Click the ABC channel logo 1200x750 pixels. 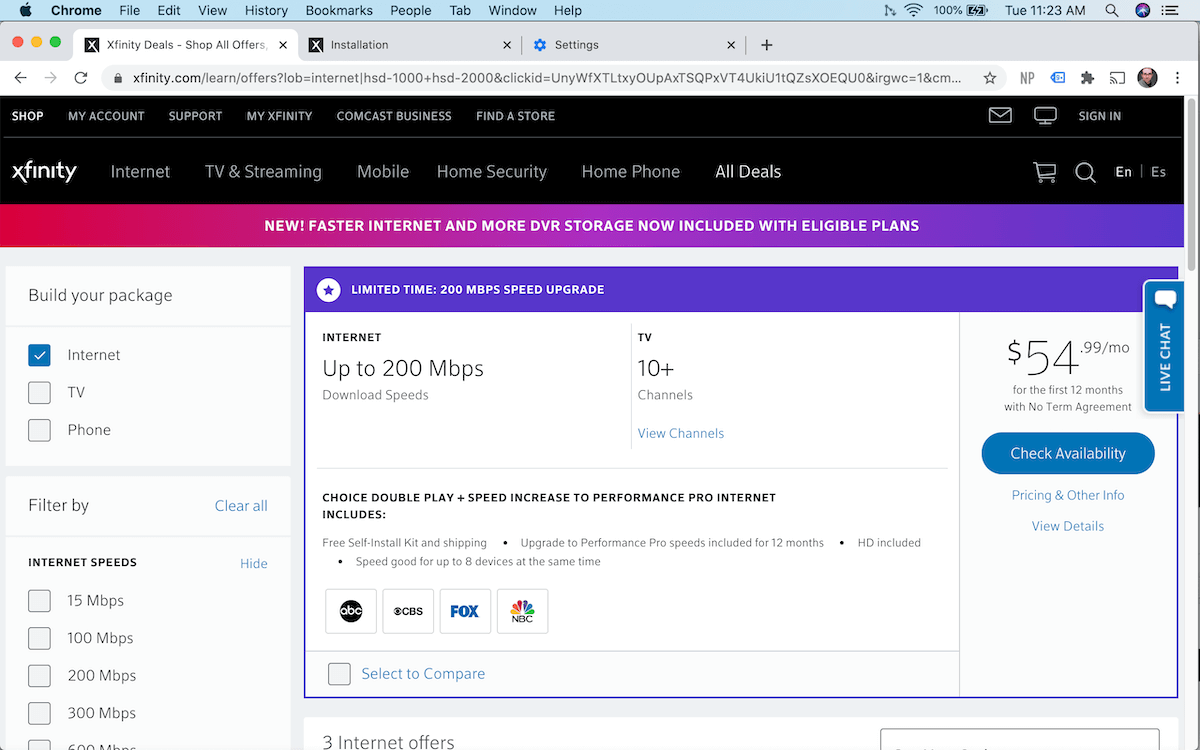click(x=351, y=611)
